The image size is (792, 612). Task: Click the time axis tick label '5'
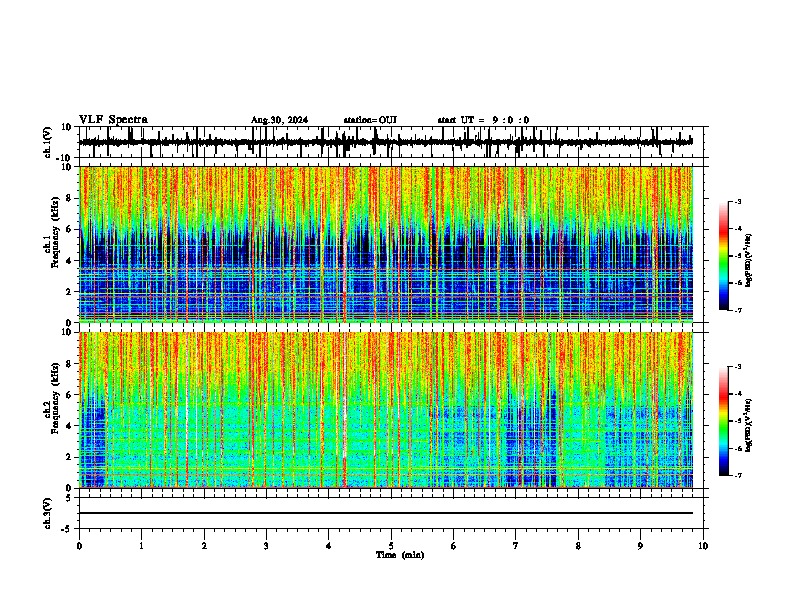391,546
